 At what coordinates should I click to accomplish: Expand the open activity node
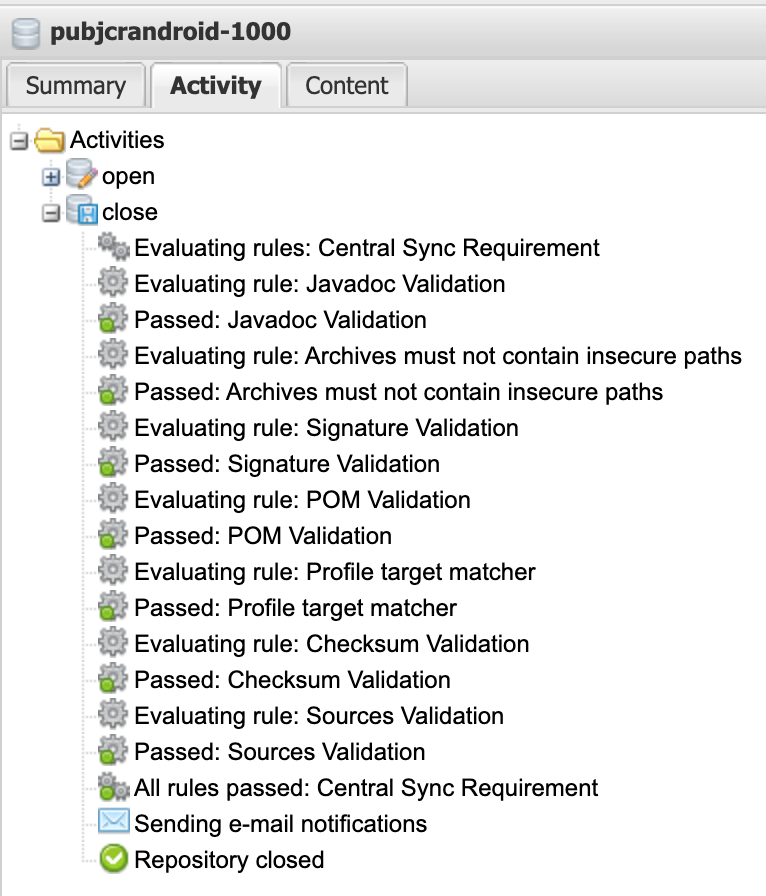(x=51, y=177)
